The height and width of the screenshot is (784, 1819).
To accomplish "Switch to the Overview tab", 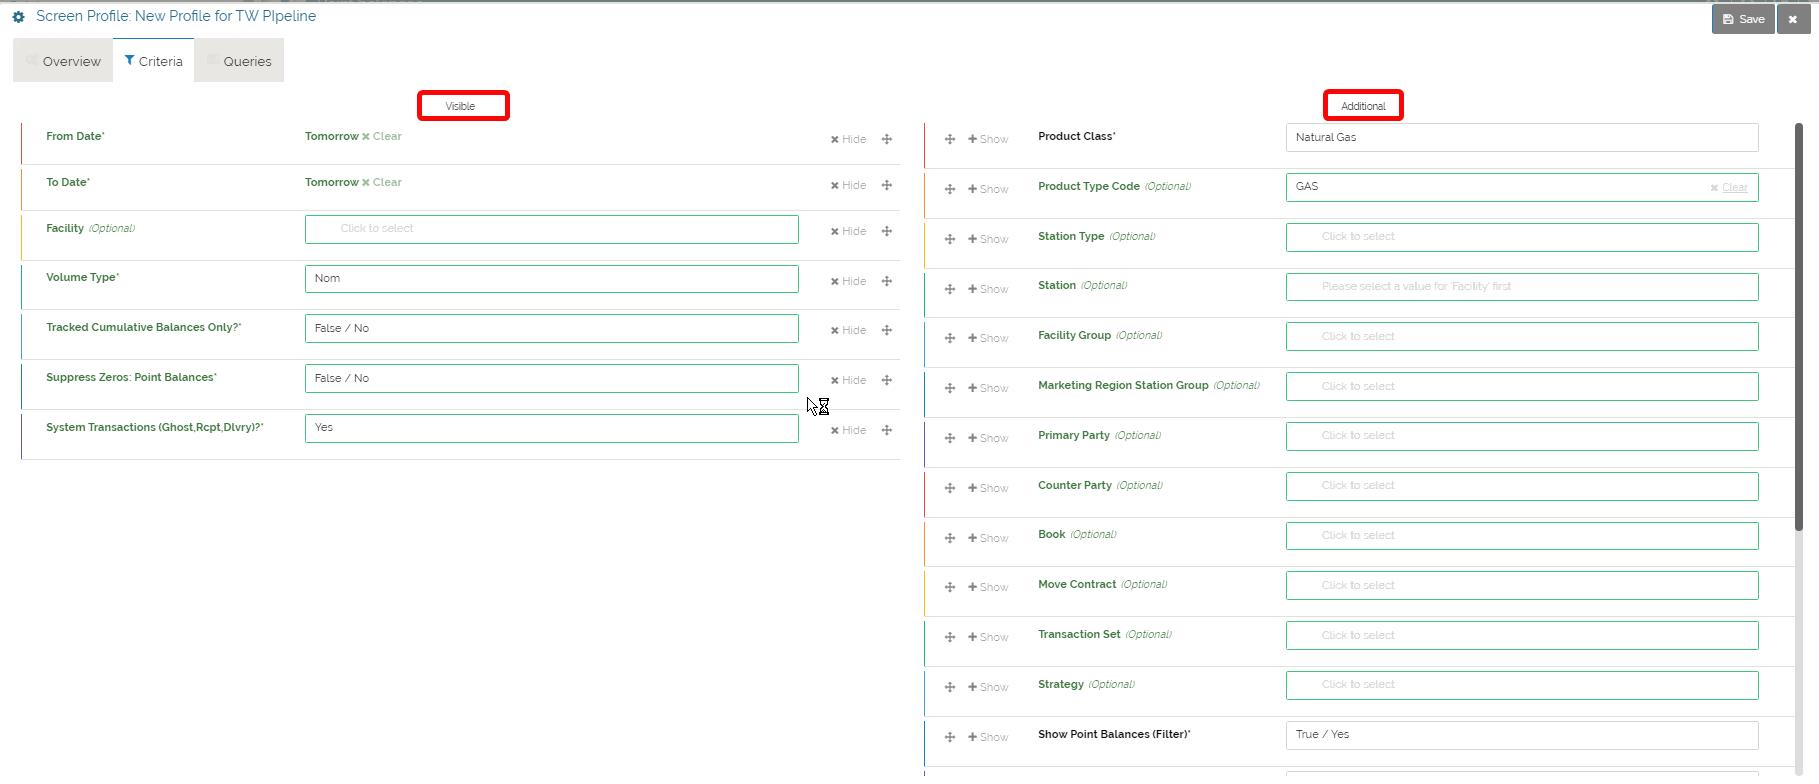I will click(63, 61).
